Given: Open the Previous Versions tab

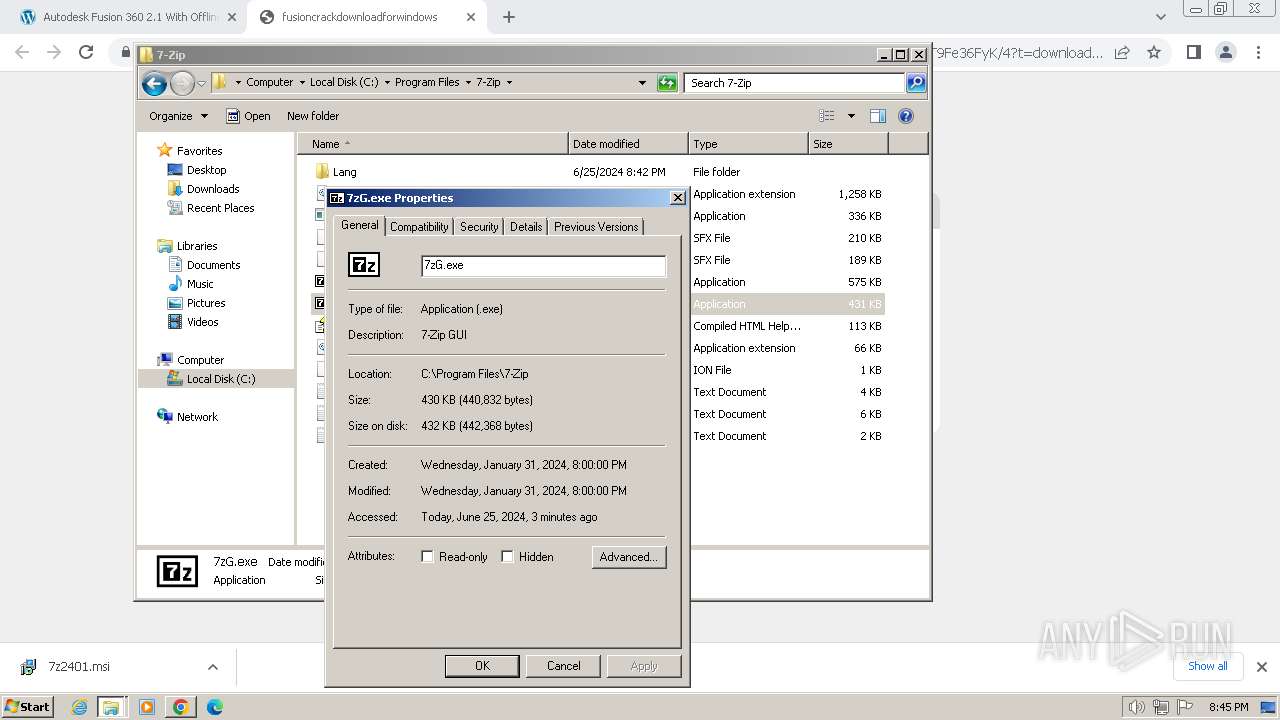Looking at the screenshot, I should [x=596, y=227].
